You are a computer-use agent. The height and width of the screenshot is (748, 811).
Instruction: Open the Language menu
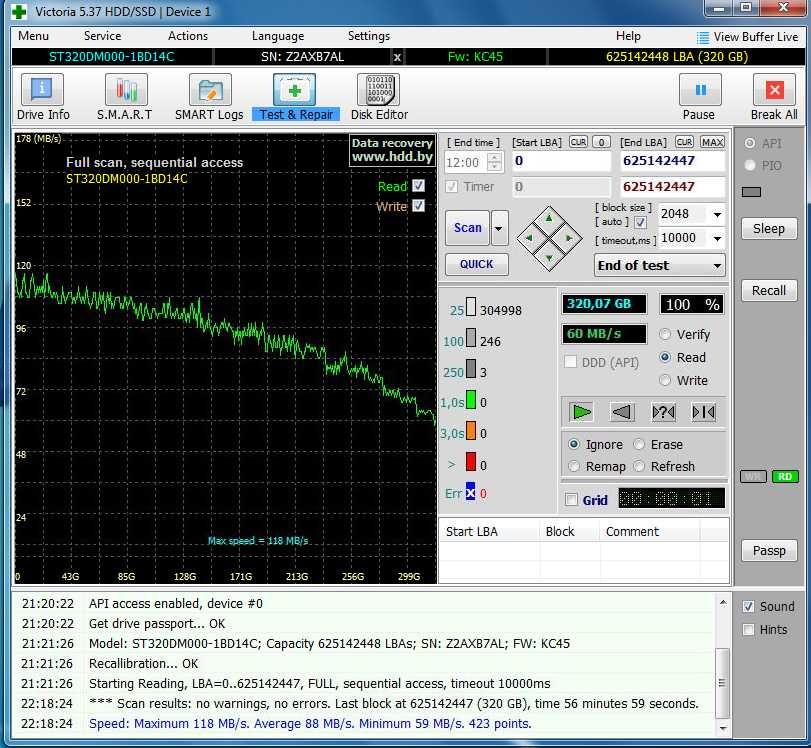(x=278, y=36)
